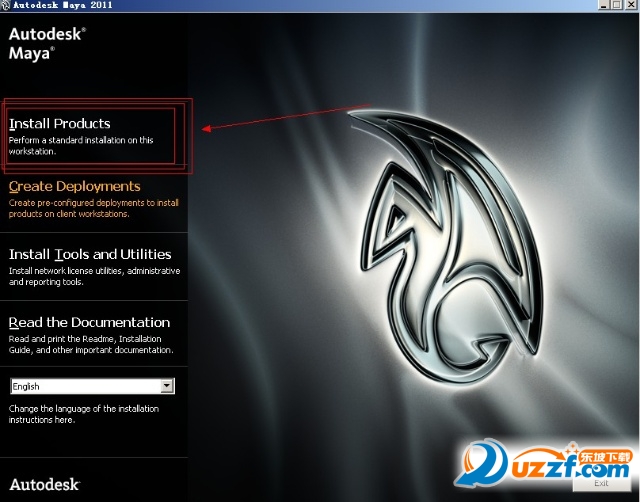
Task: Close the Autodesk Maya 2011 installer
Action: [x=631, y=5]
